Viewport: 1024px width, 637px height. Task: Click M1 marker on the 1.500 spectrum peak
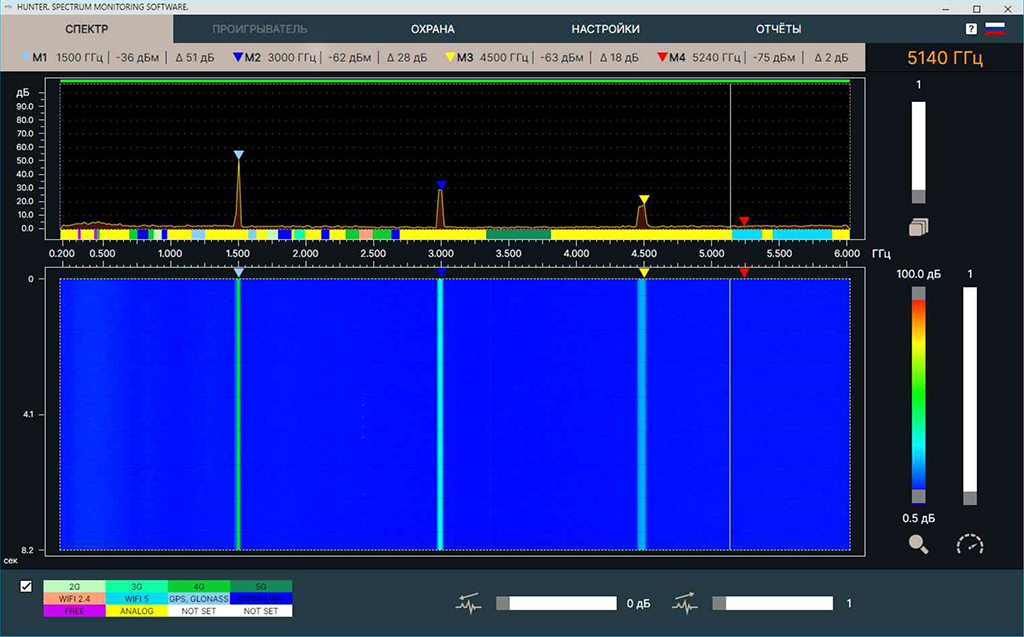(x=238, y=155)
